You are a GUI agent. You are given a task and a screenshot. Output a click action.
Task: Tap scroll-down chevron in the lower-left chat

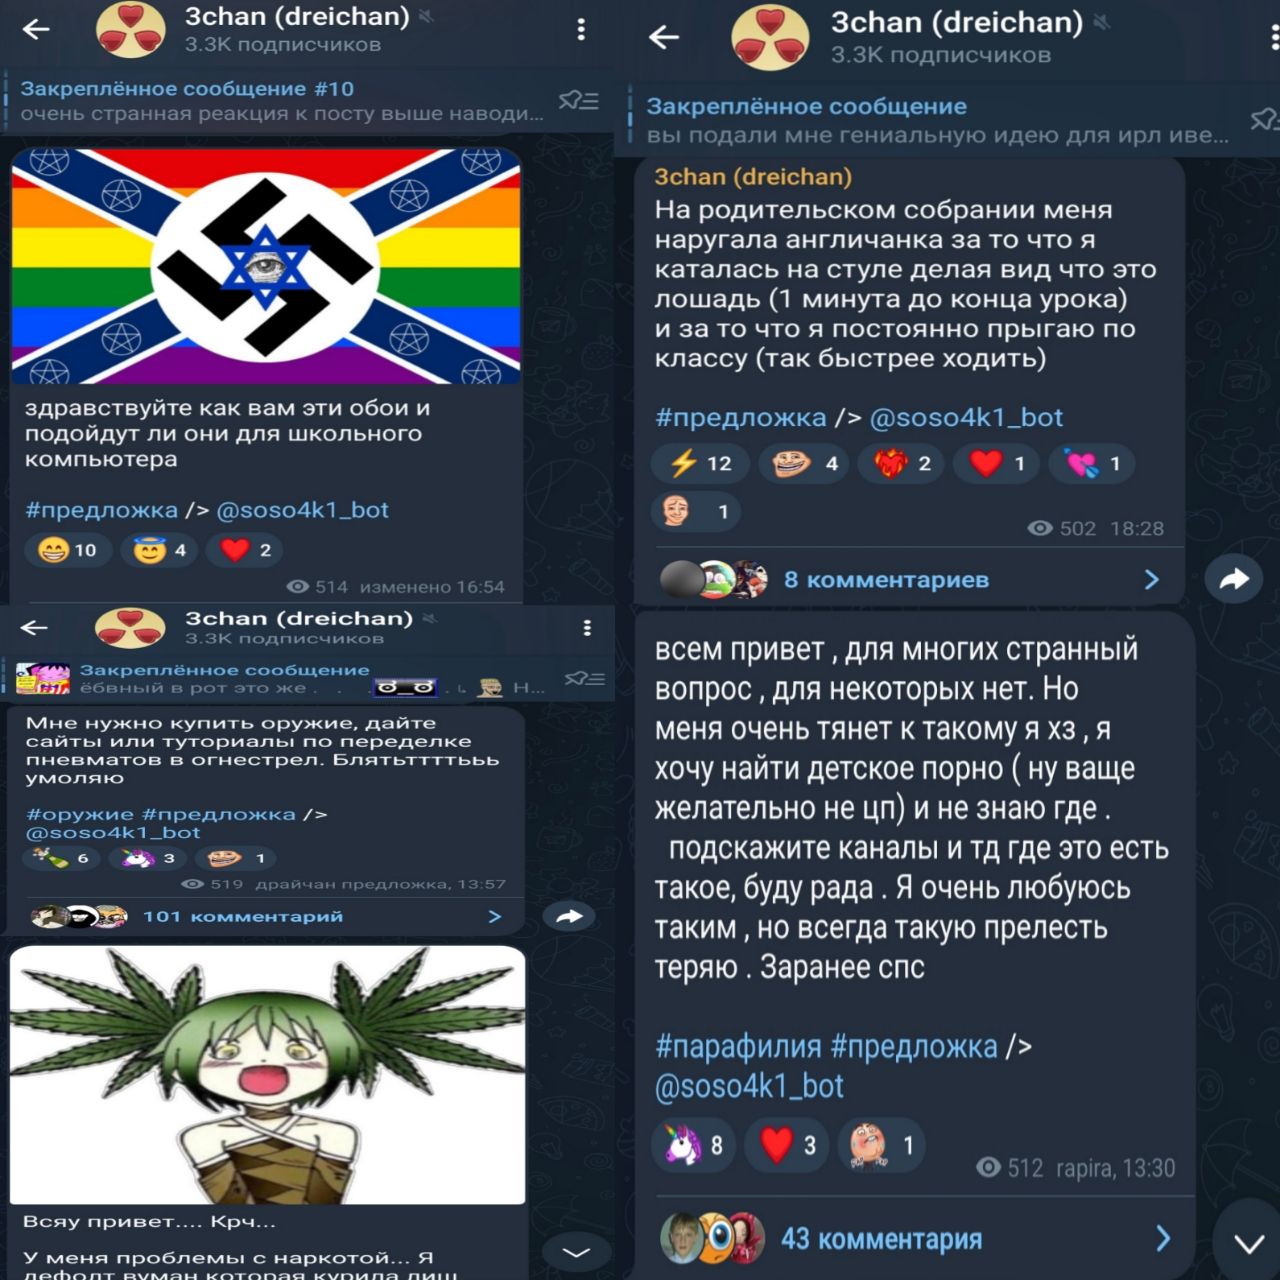click(x=576, y=1252)
